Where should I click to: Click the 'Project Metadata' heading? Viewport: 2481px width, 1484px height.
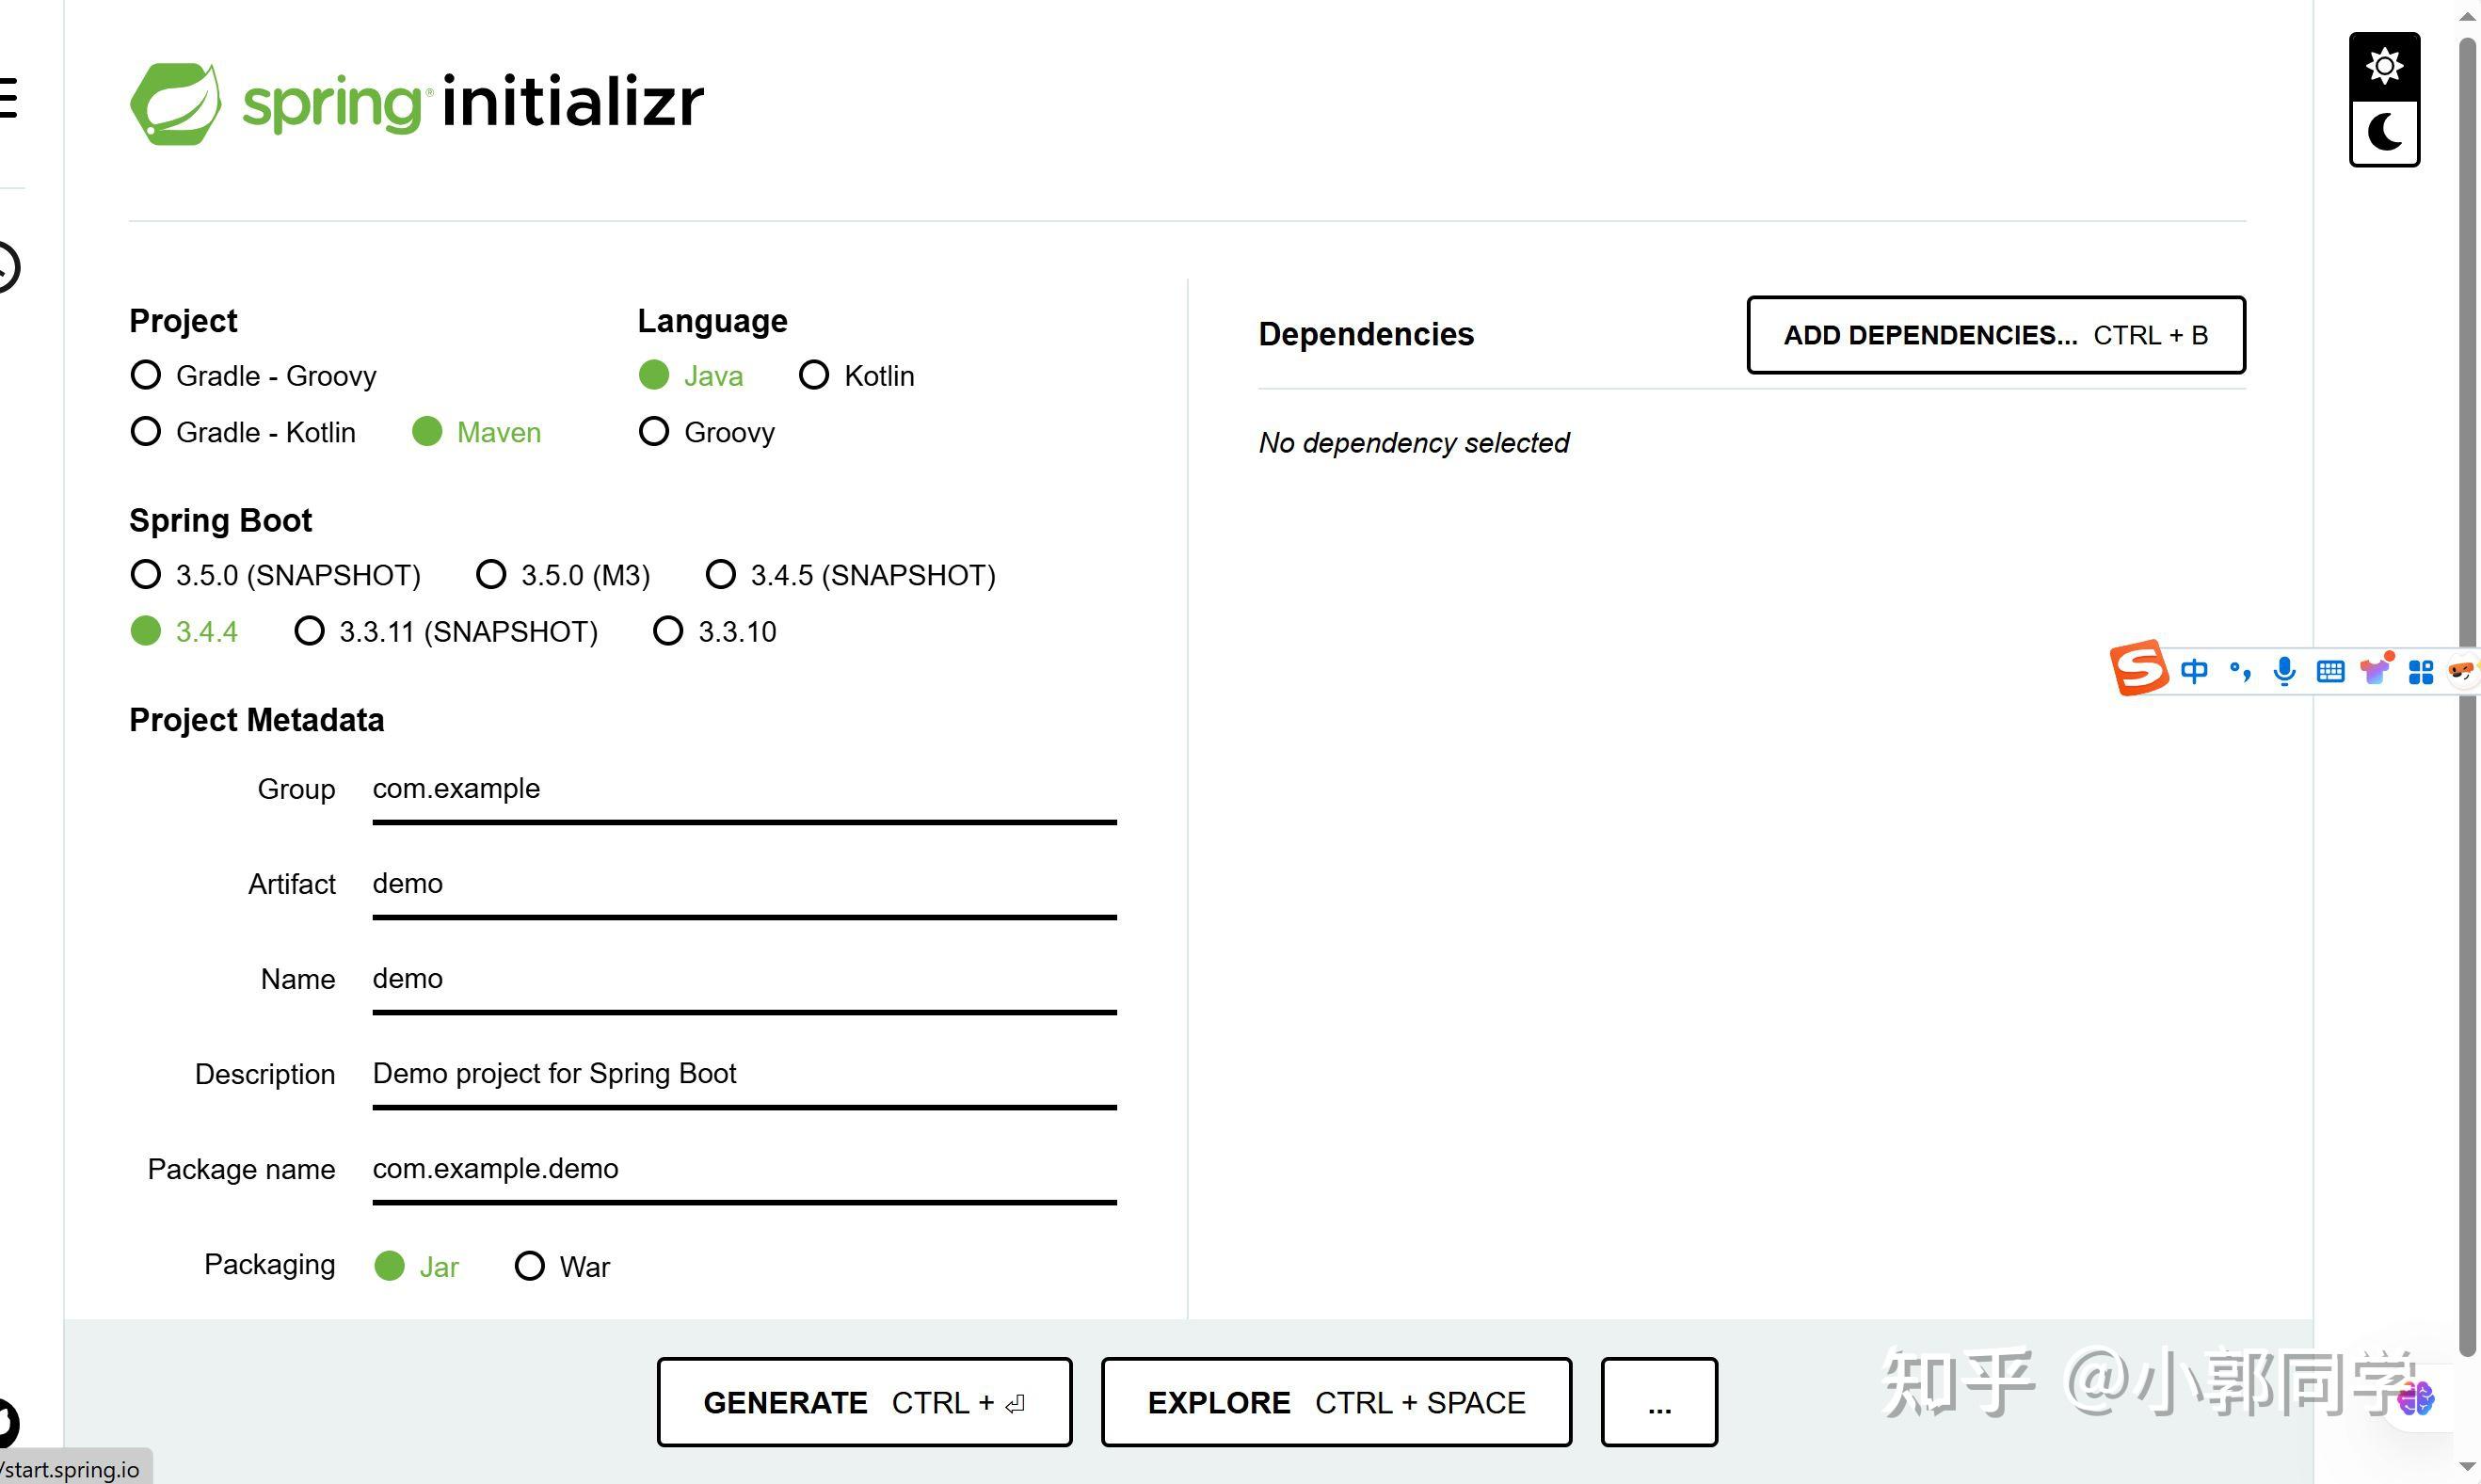[256, 720]
